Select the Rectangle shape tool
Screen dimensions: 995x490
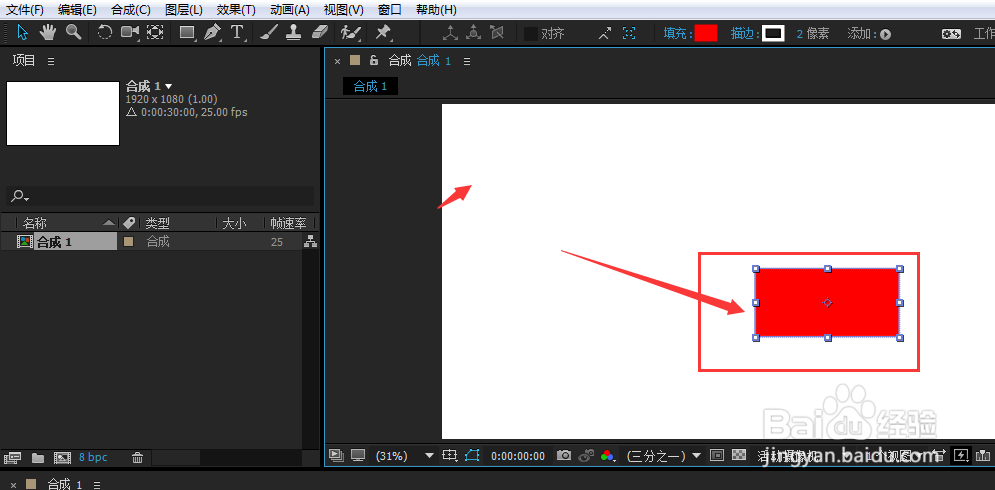[x=187, y=32]
